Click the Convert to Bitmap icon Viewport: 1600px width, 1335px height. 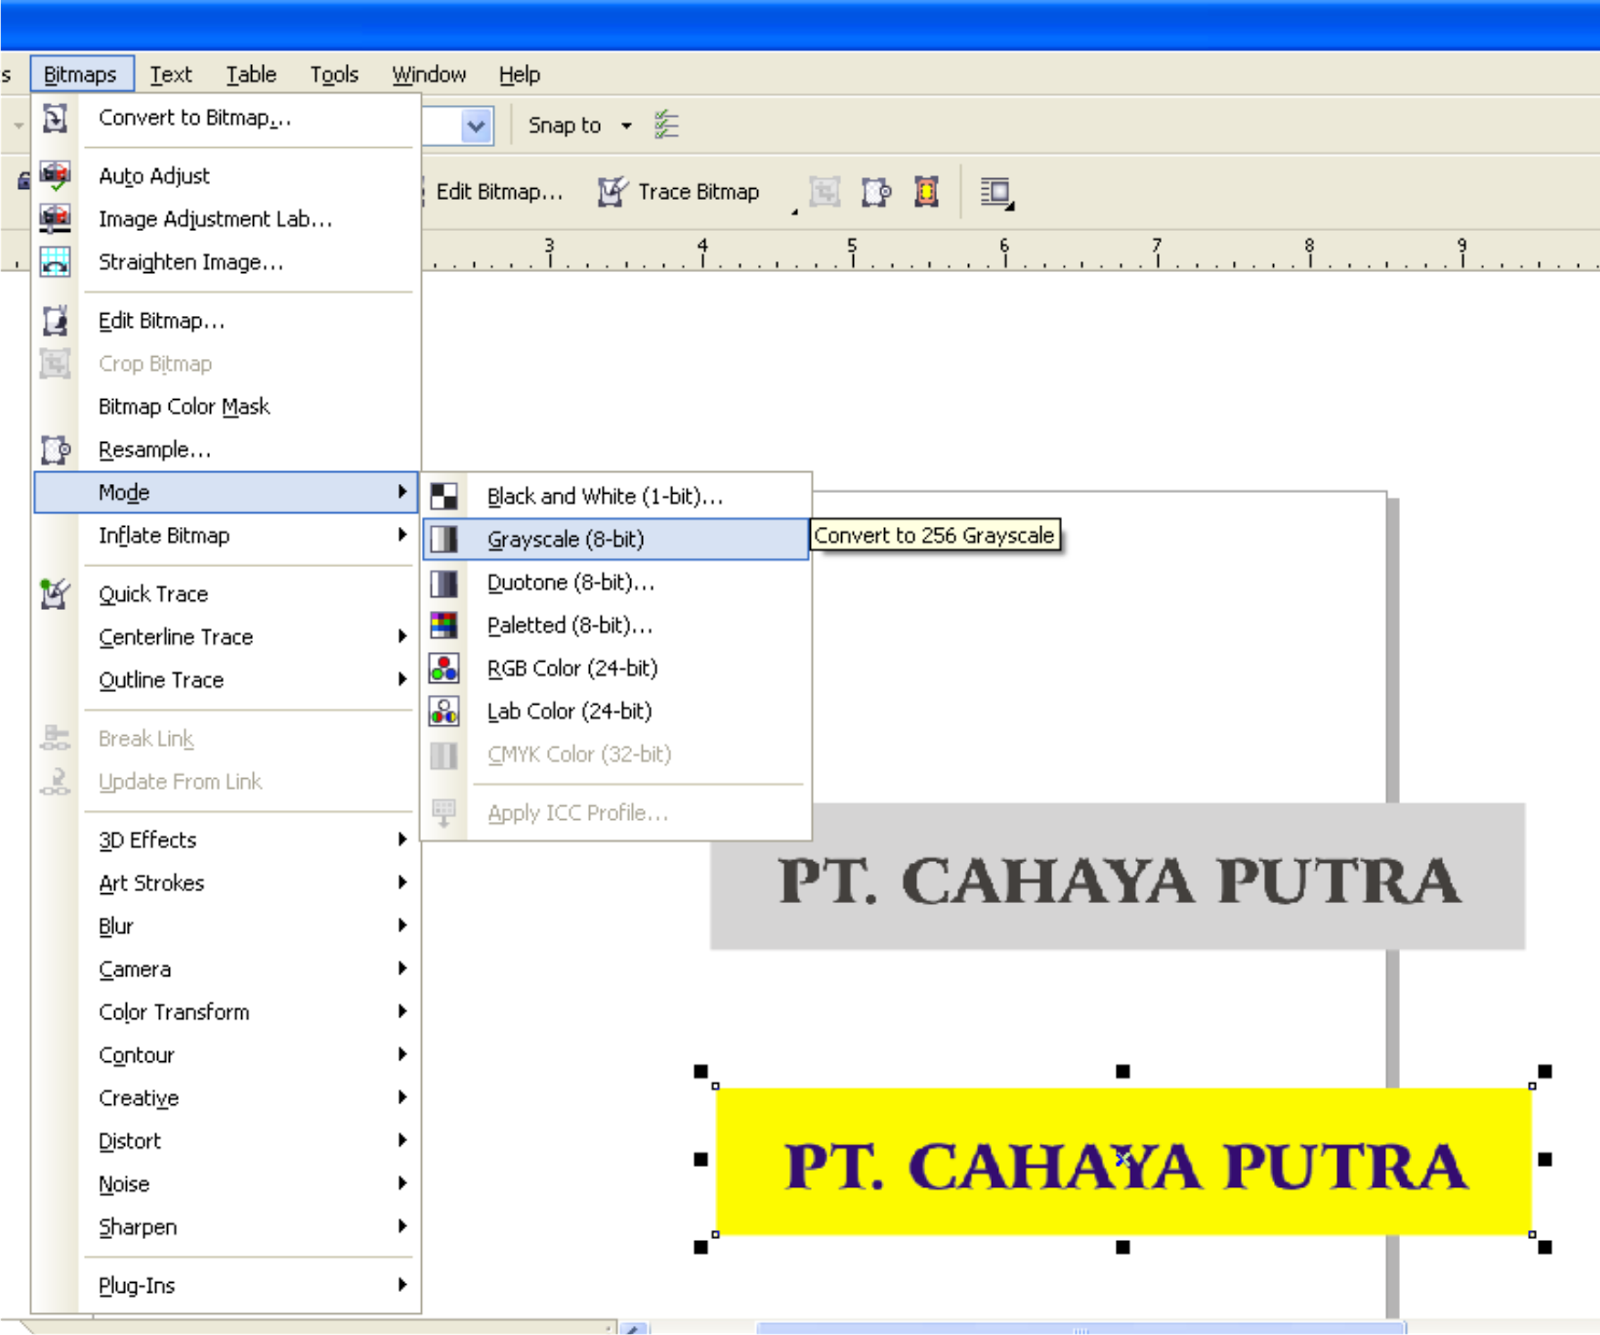point(53,117)
